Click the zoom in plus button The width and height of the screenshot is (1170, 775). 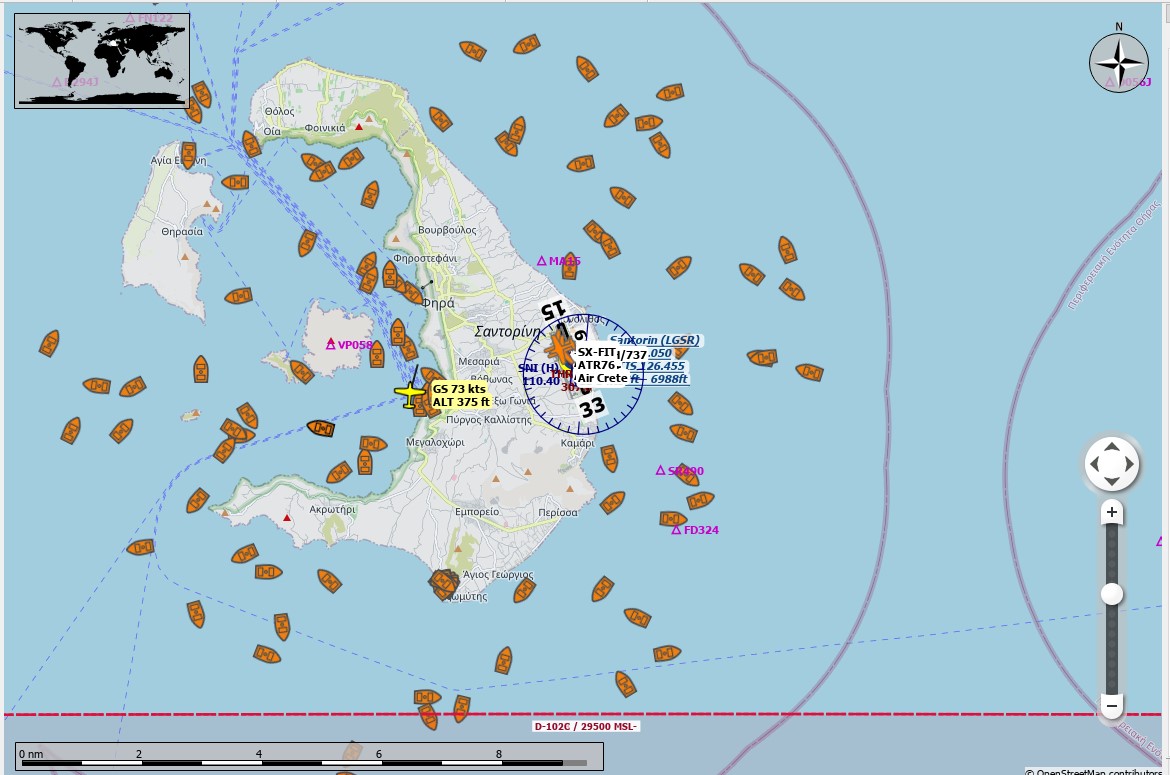pyautogui.click(x=1112, y=512)
